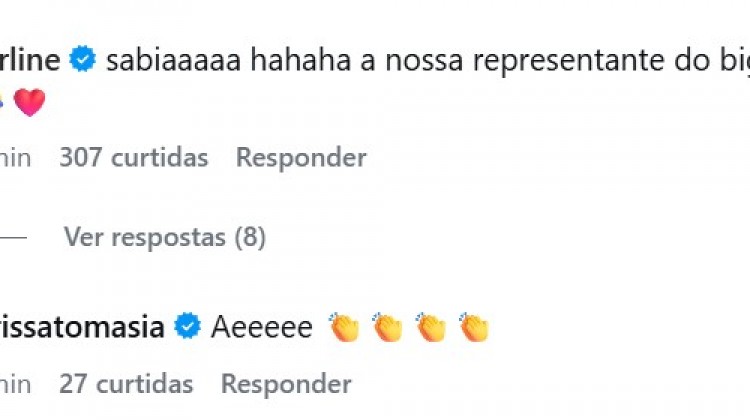Reply to the Aeeeee comment via Responder
This screenshot has width=750, height=420.
tap(286, 384)
